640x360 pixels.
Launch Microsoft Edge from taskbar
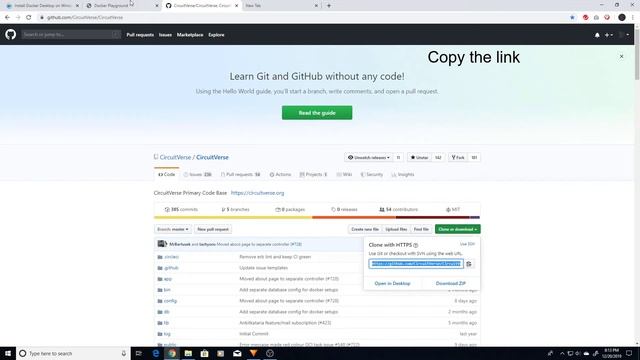pos(156,353)
